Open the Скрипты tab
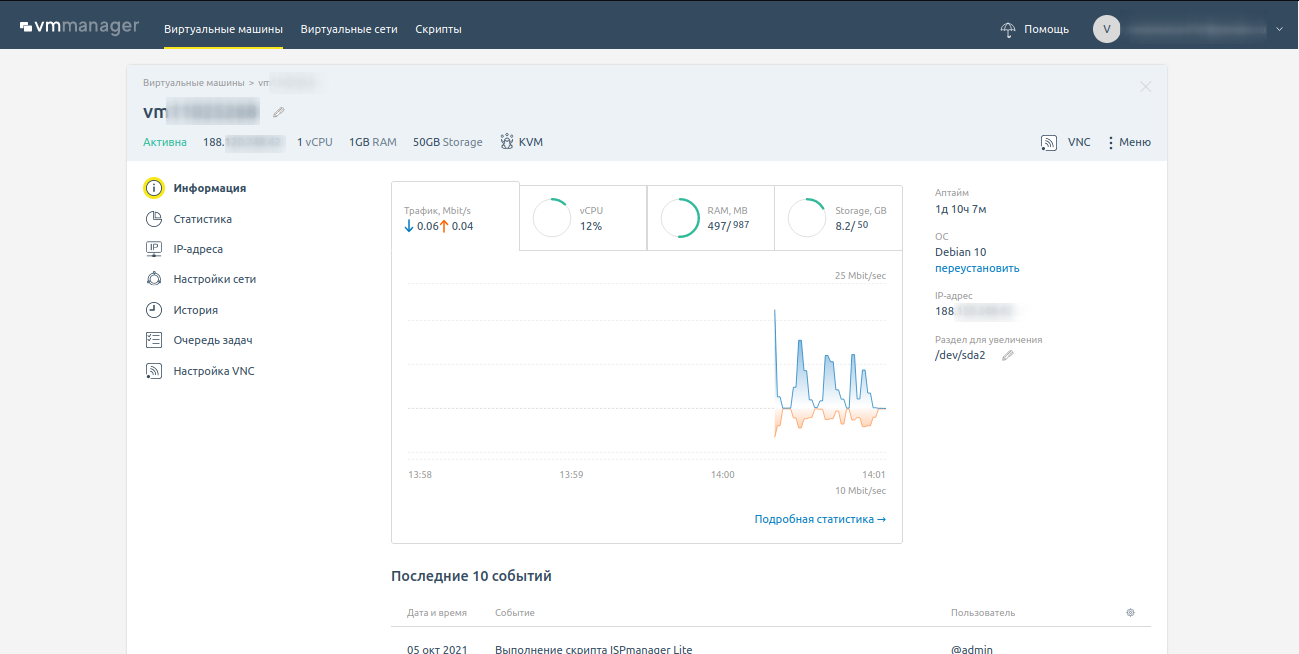Viewport: 1299px width, 654px height. (x=438, y=29)
